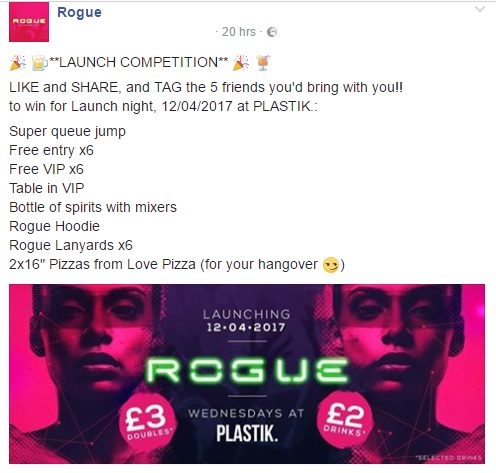This screenshot has width=496, height=473.
Task: Click the smirking face emoji
Action: tap(331, 265)
